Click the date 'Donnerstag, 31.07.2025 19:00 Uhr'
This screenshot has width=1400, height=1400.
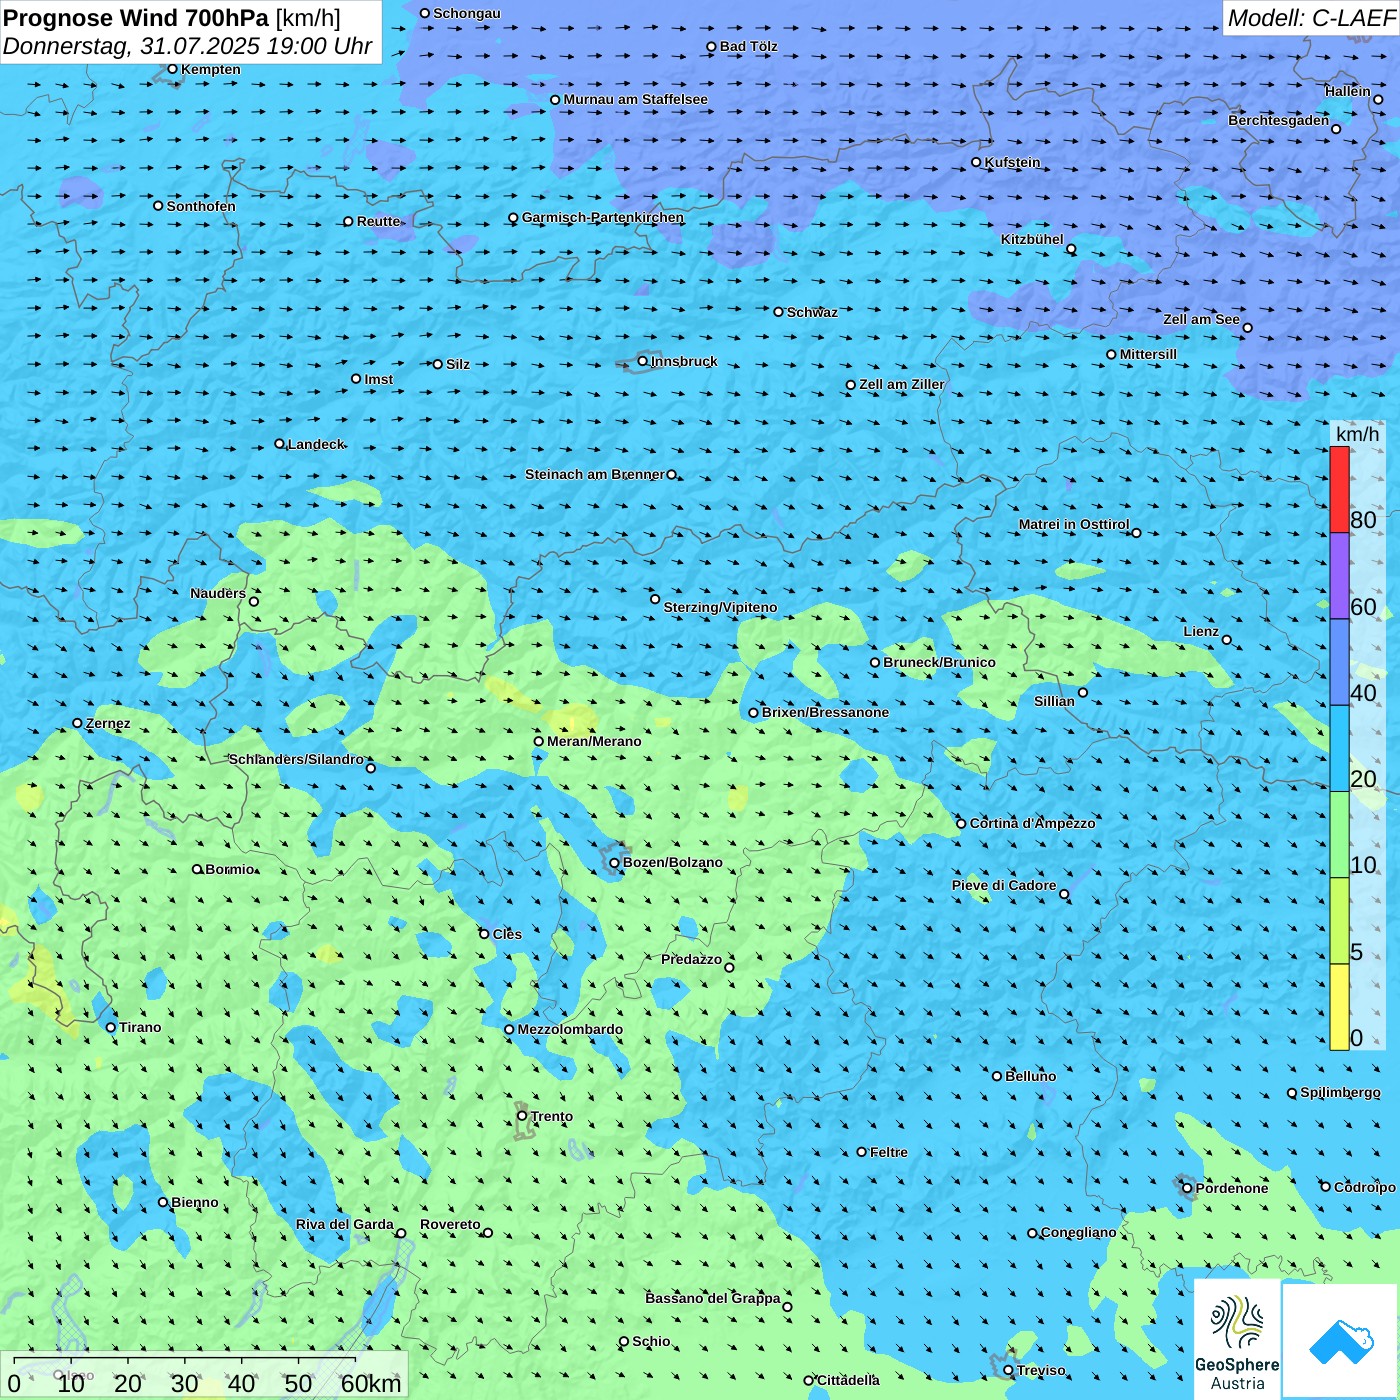tap(187, 46)
